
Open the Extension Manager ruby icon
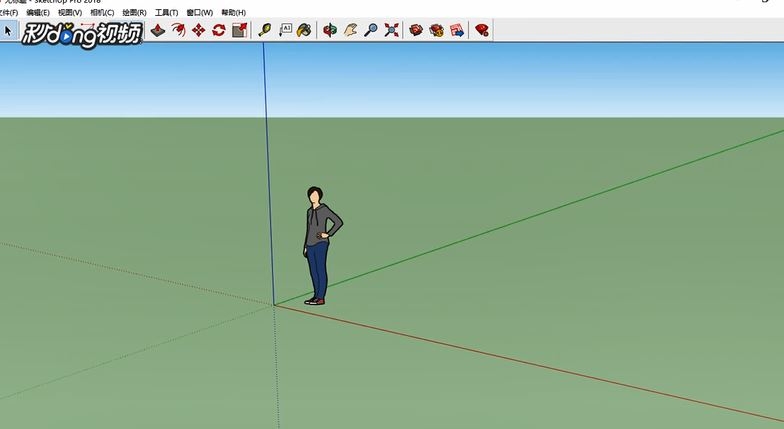tap(482, 30)
